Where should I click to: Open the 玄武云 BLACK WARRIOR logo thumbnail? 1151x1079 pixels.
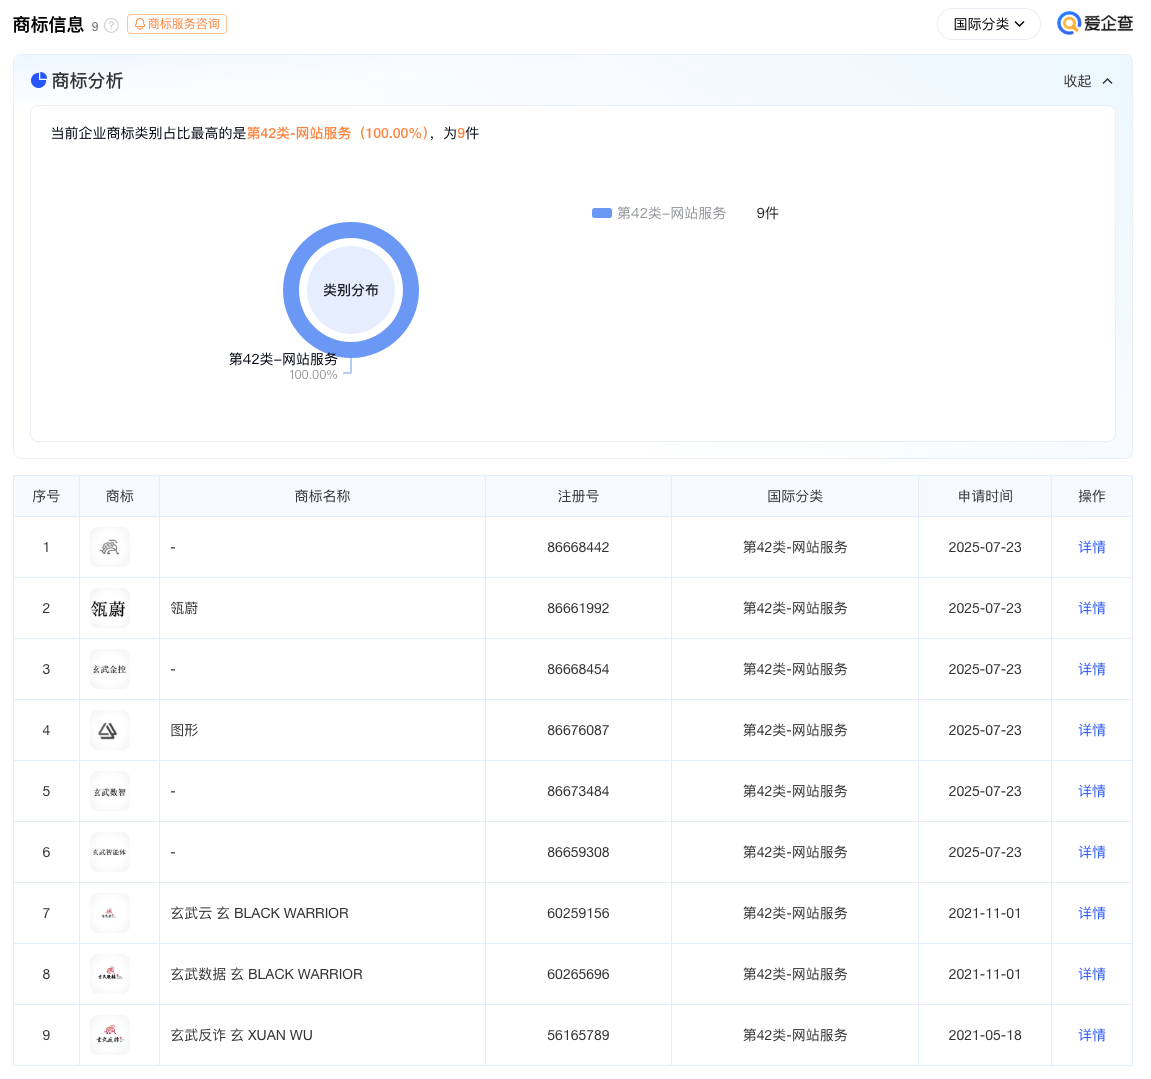click(109, 913)
